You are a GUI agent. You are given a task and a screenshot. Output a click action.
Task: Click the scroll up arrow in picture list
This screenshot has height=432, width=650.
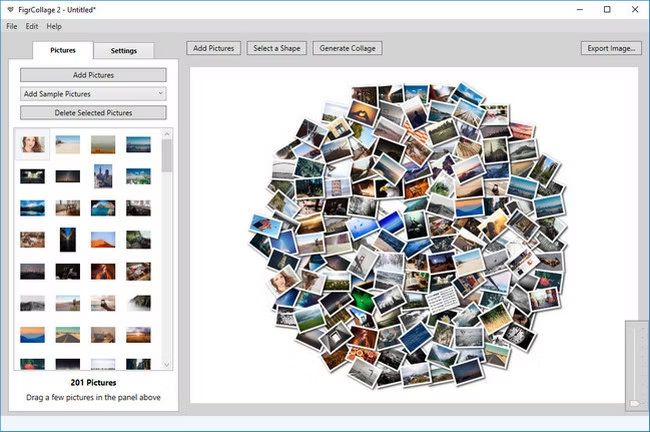pyautogui.click(x=167, y=134)
